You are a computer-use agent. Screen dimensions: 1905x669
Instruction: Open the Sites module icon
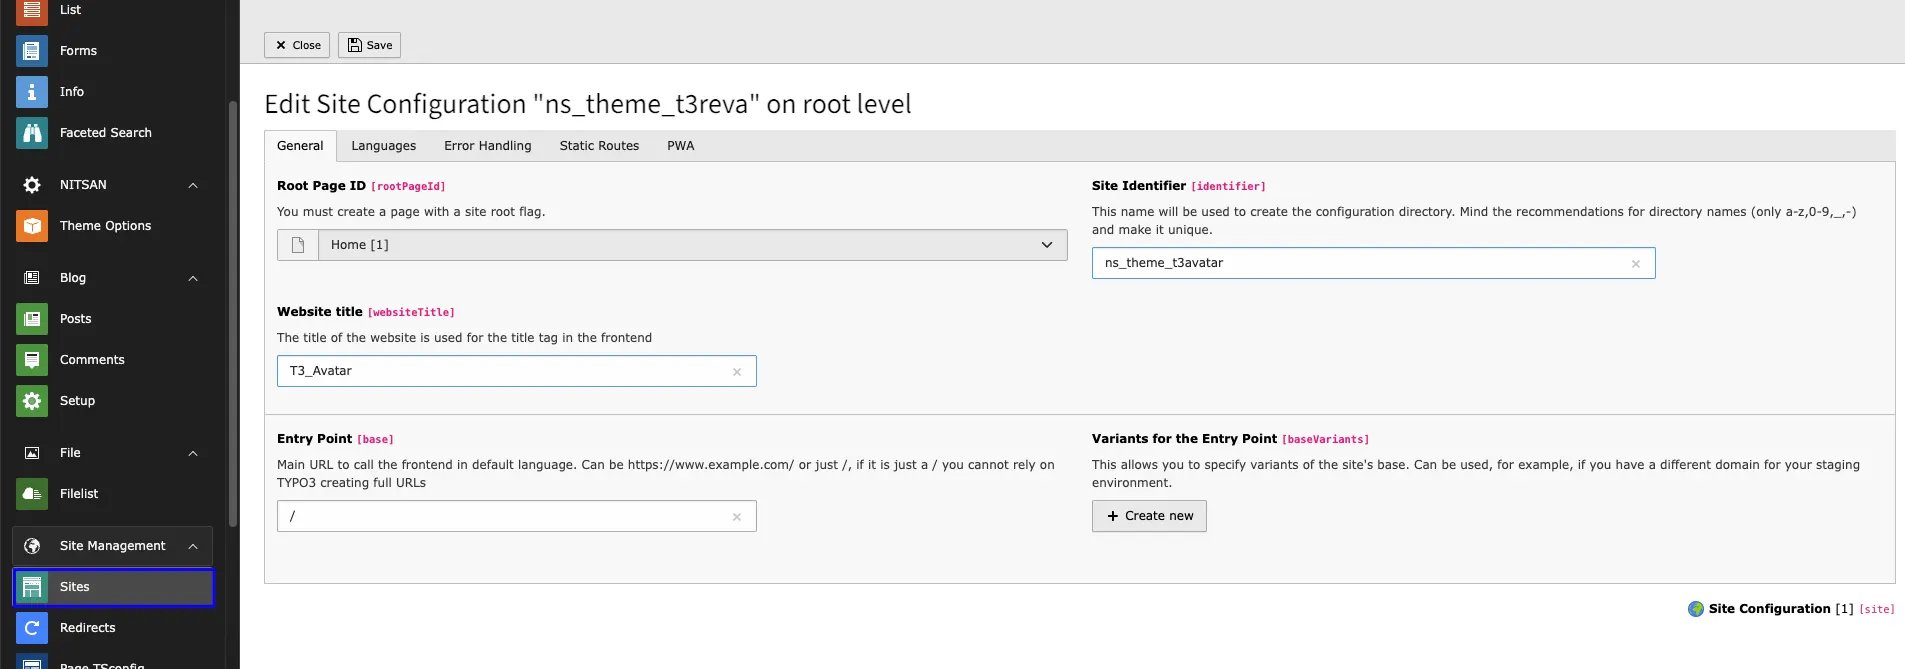click(x=32, y=587)
